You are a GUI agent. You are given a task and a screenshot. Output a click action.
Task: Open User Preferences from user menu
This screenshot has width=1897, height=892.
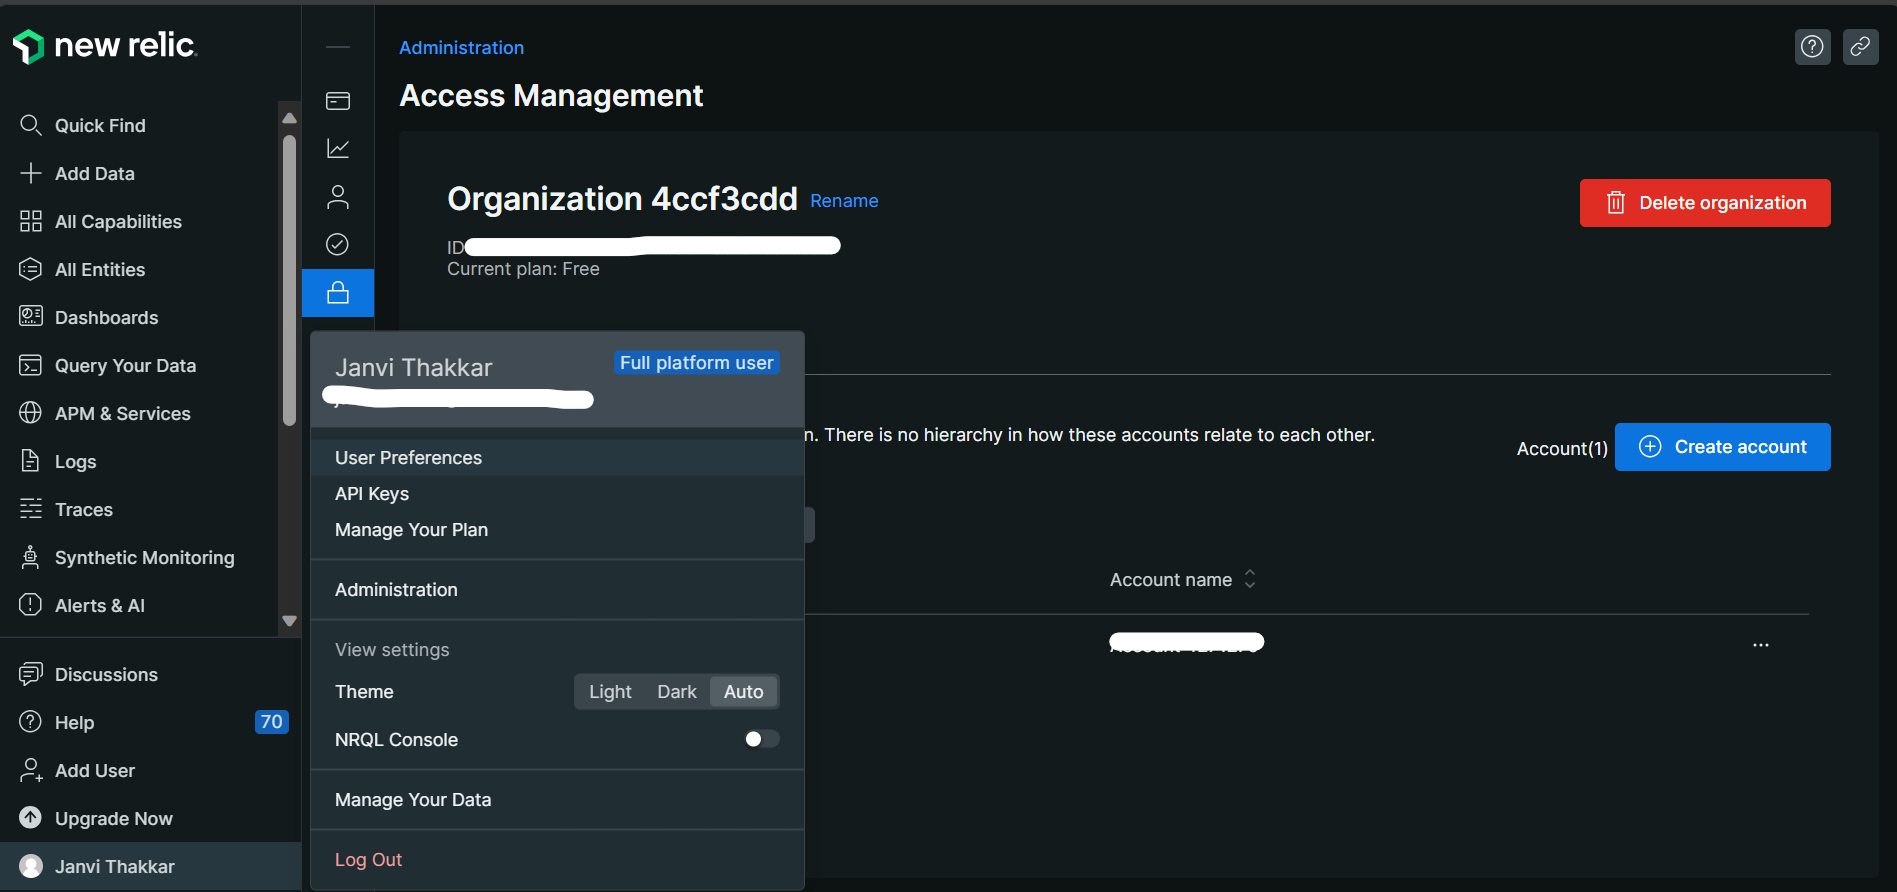coord(408,458)
